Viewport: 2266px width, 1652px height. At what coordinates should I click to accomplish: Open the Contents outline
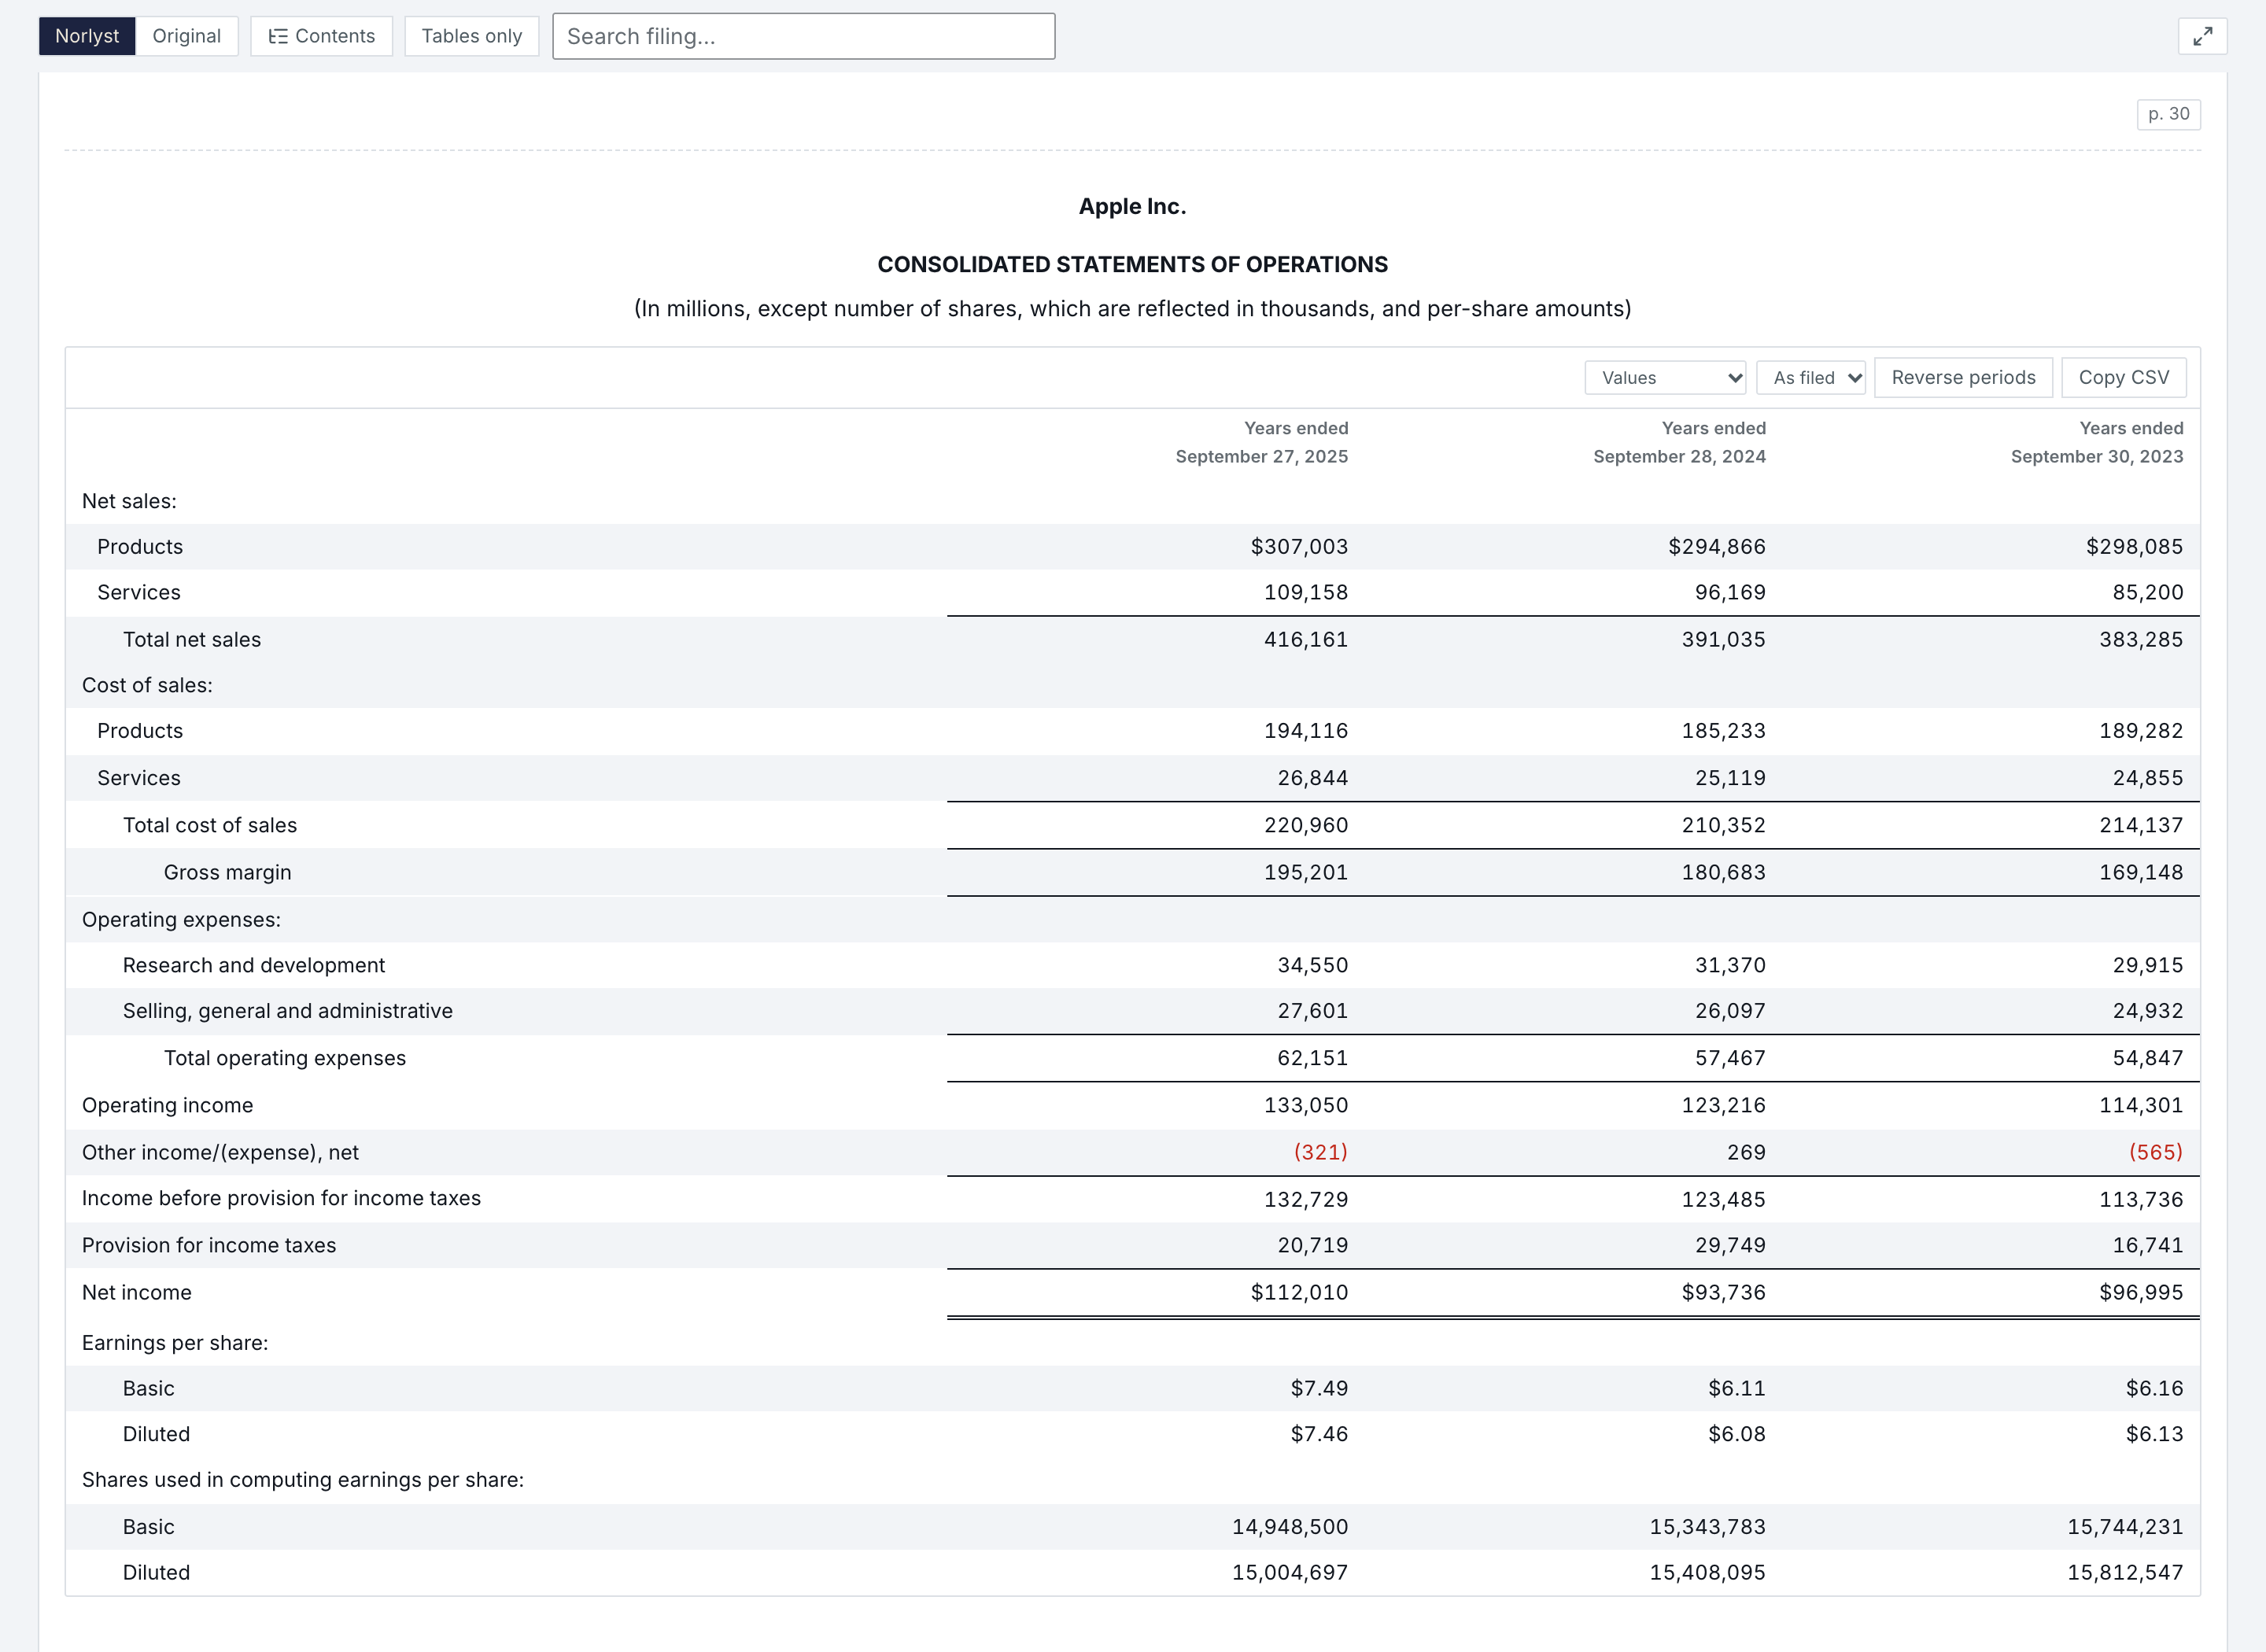tap(322, 36)
